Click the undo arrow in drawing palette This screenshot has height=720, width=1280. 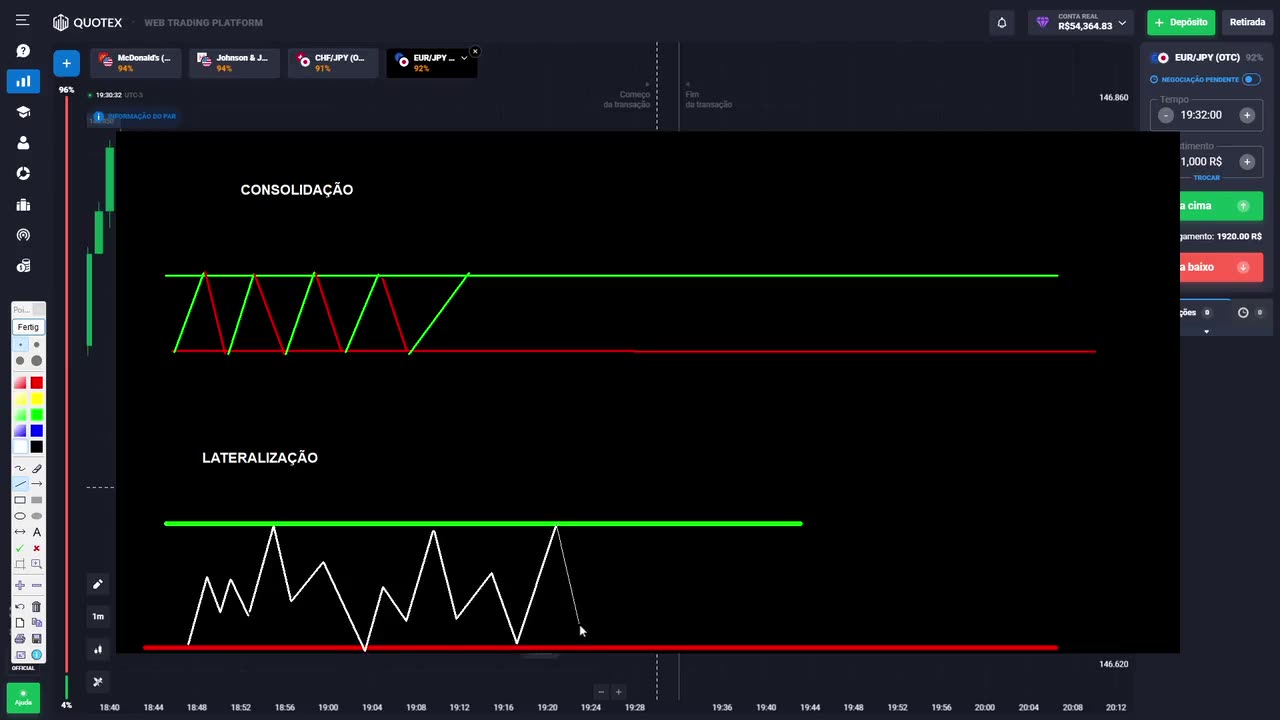(x=20, y=606)
